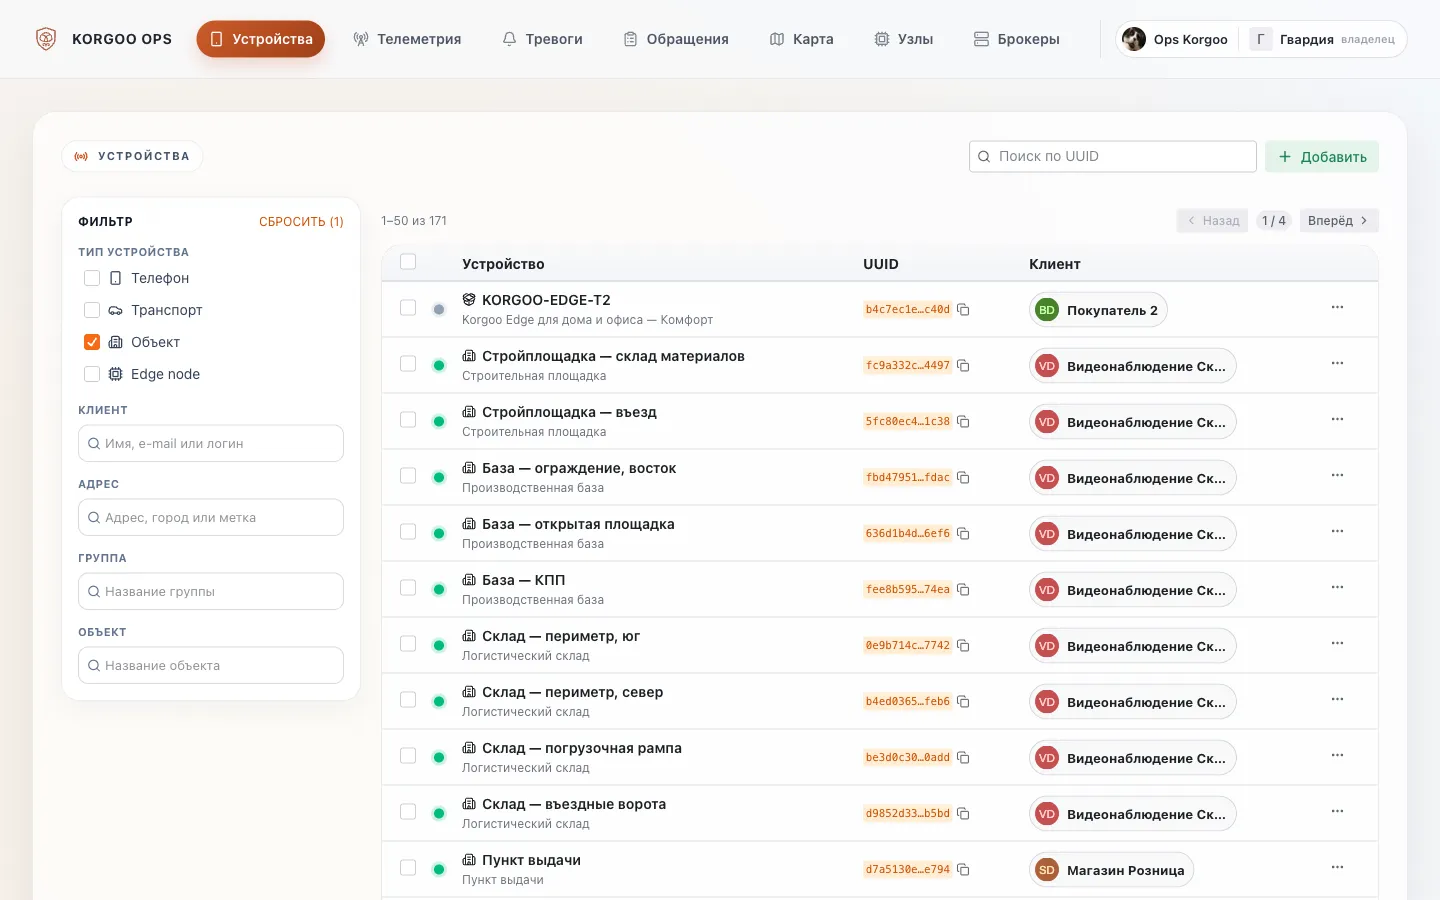Screen dimensions: 1440x900
Task: Open the Брокеры tab
Action: pyautogui.click(x=1016, y=39)
